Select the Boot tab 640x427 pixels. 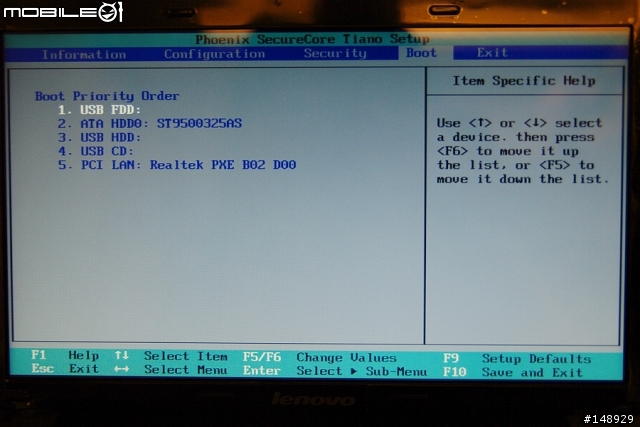(x=421, y=53)
